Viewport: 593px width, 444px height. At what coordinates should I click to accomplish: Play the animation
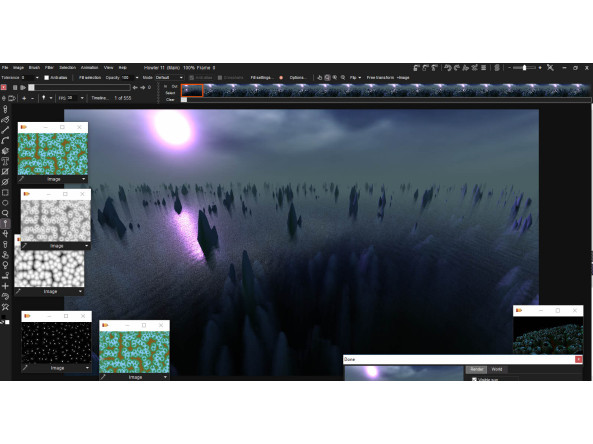(x=23, y=87)
